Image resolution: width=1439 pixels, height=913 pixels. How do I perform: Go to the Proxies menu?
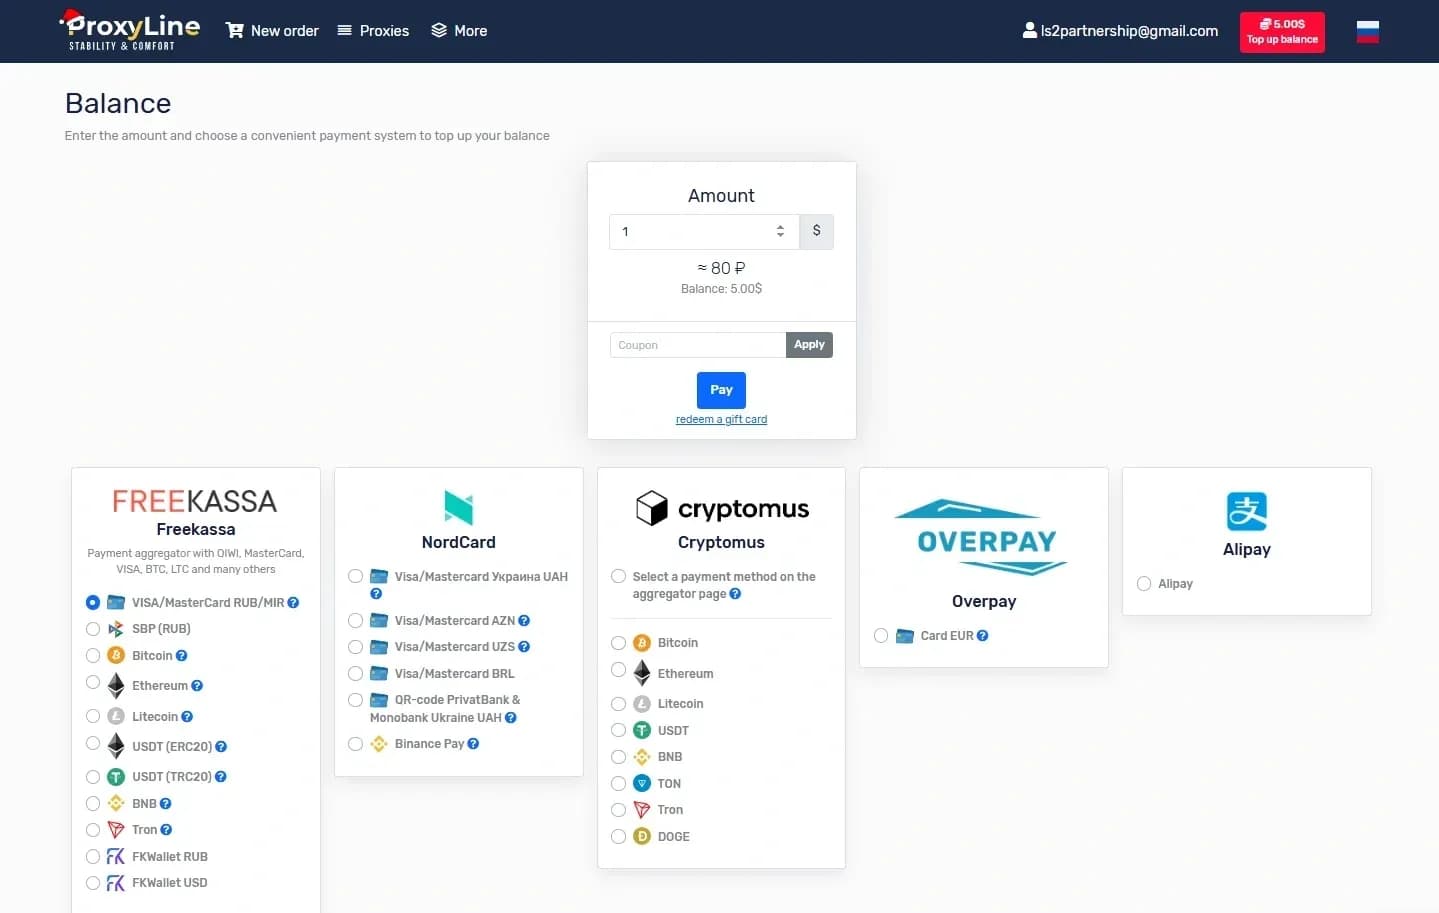(373, 31)
